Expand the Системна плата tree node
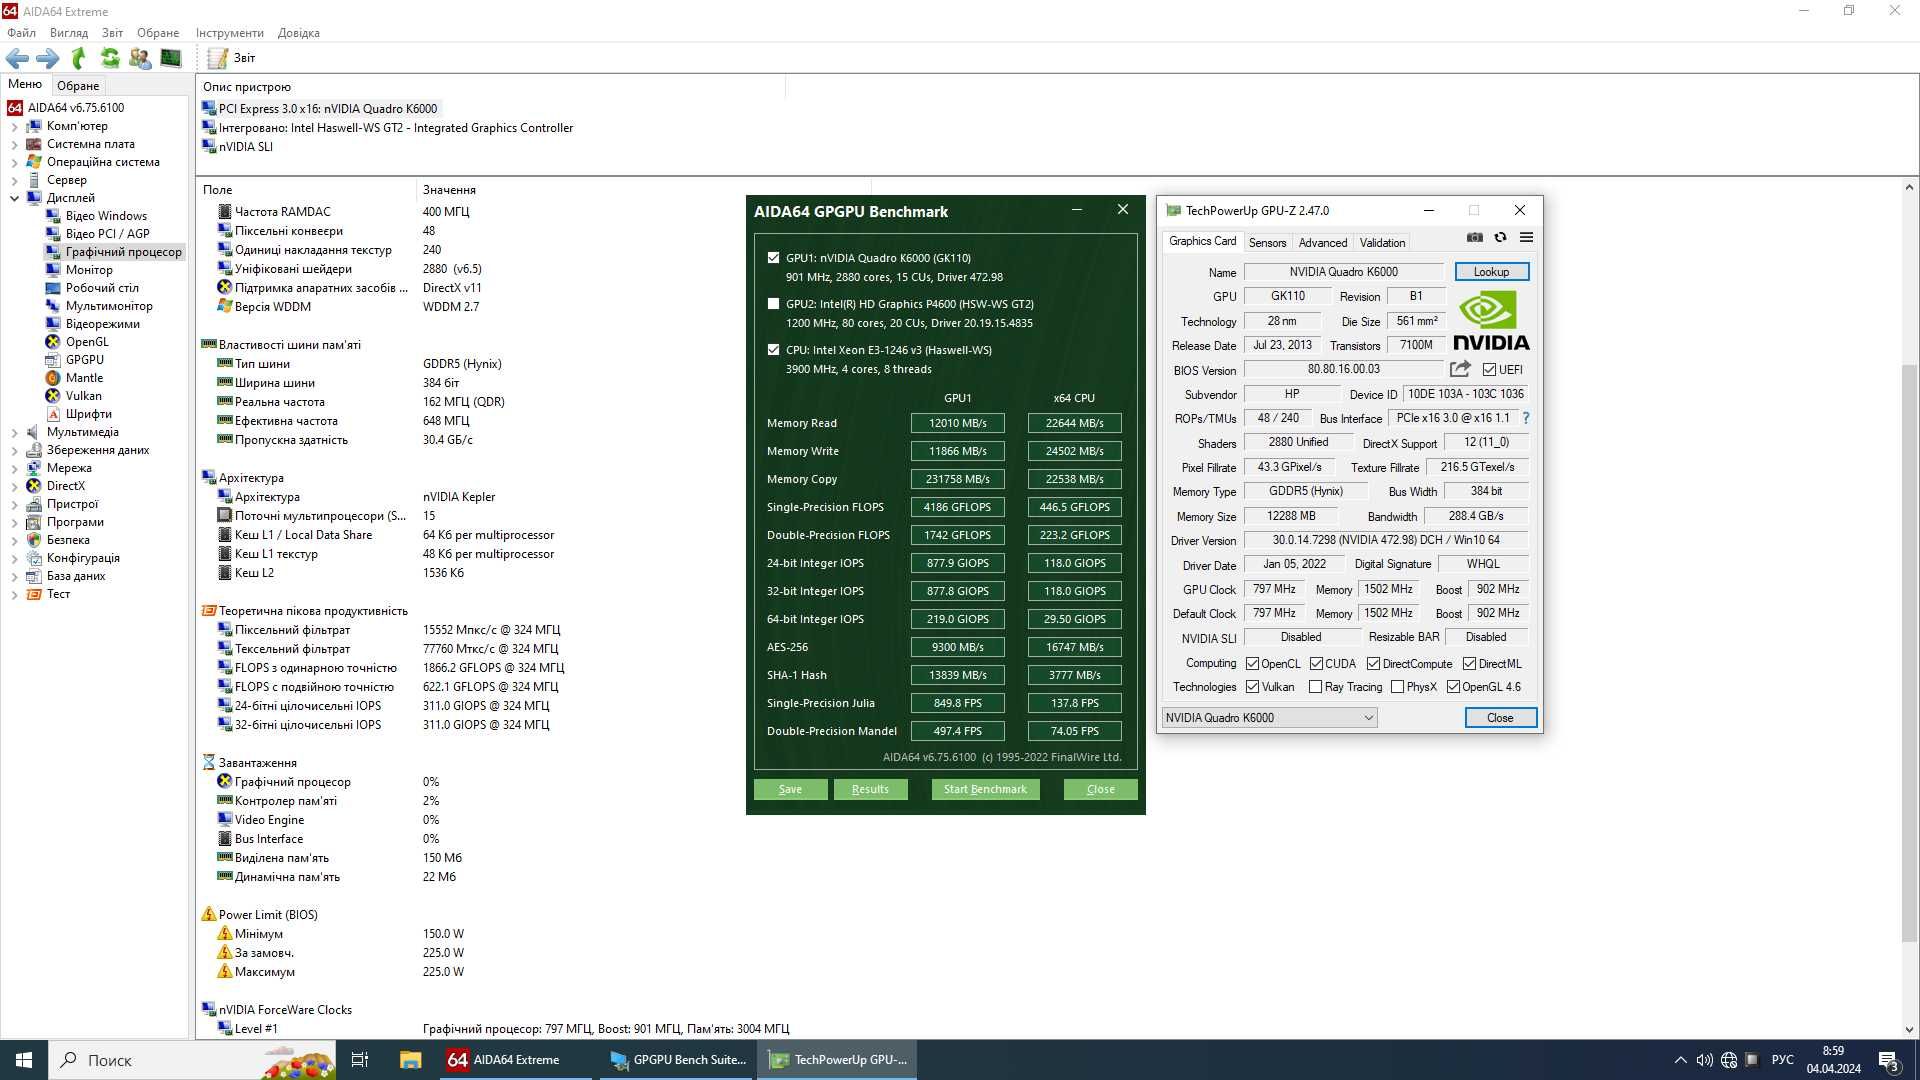The image size is (1920, 1080). pos(14,145)
